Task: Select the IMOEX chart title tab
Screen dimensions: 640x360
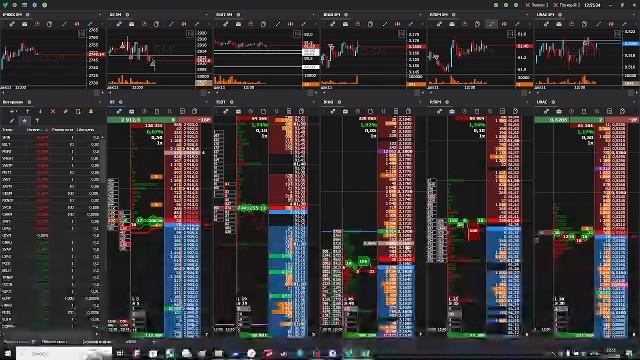Action: tap(12, 15)
